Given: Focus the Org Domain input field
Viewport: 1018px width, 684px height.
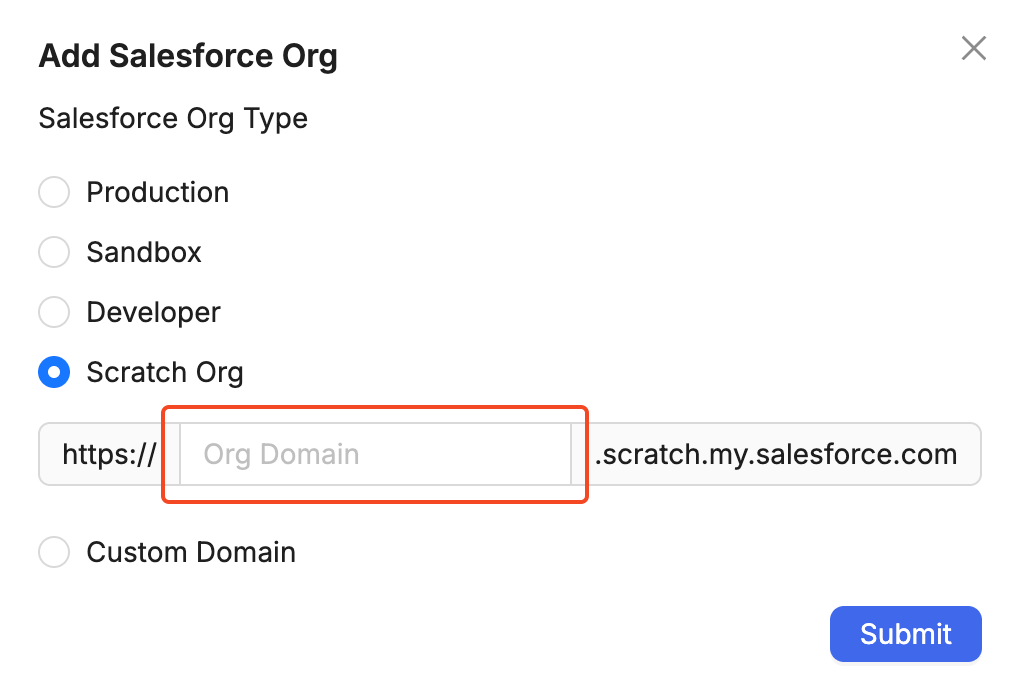Looking at the screenshot, I should point(375,454).
